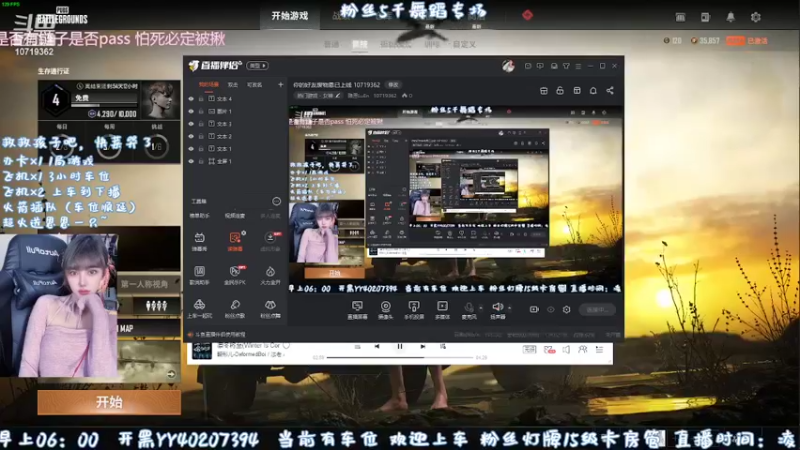Open the square-framed tool in second toolbox row
The image size is (800, 450).
[199, 275]
